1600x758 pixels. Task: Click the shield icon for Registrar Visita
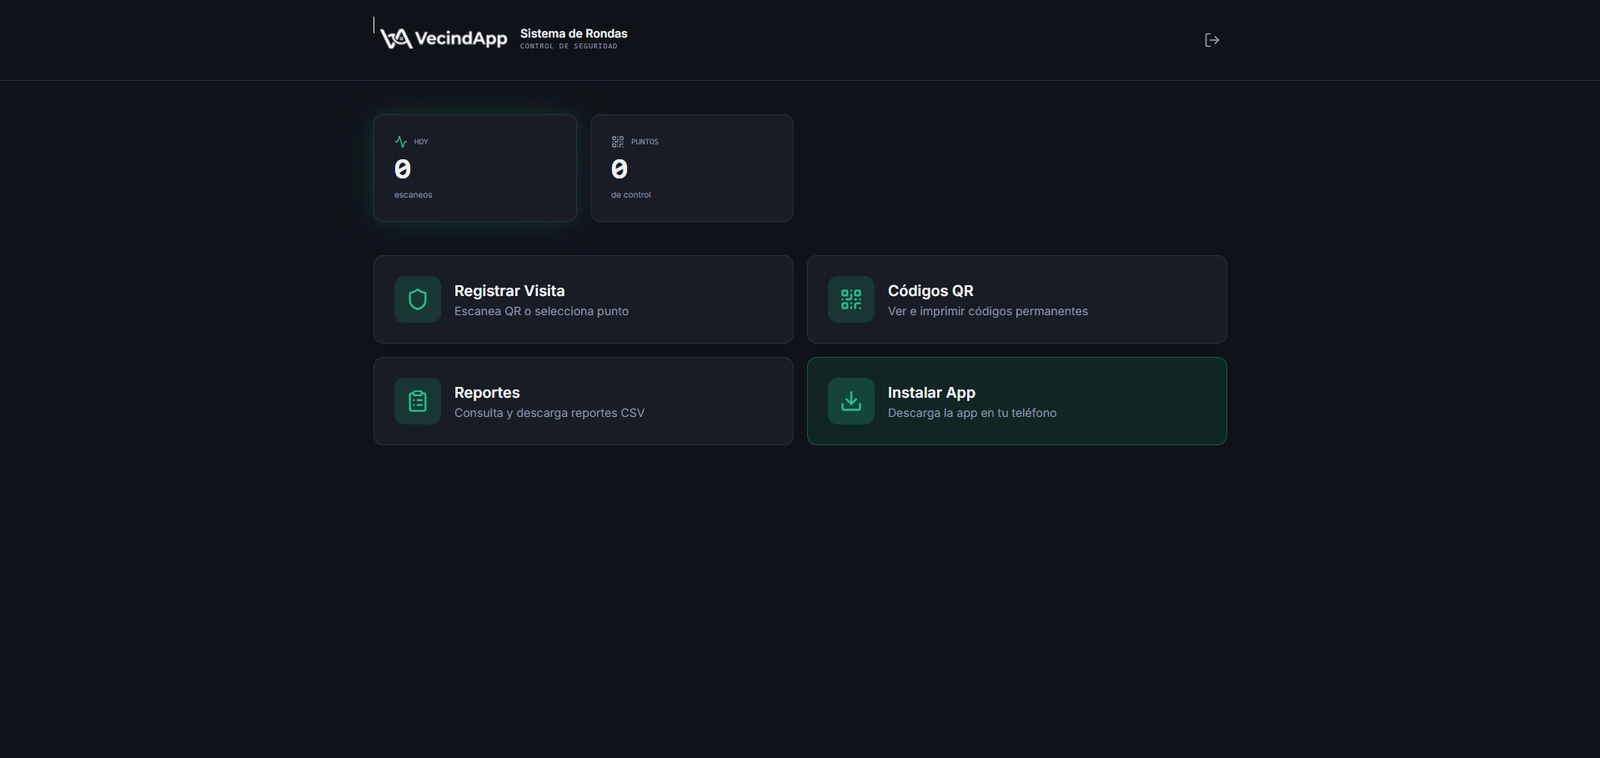point(418,299)
